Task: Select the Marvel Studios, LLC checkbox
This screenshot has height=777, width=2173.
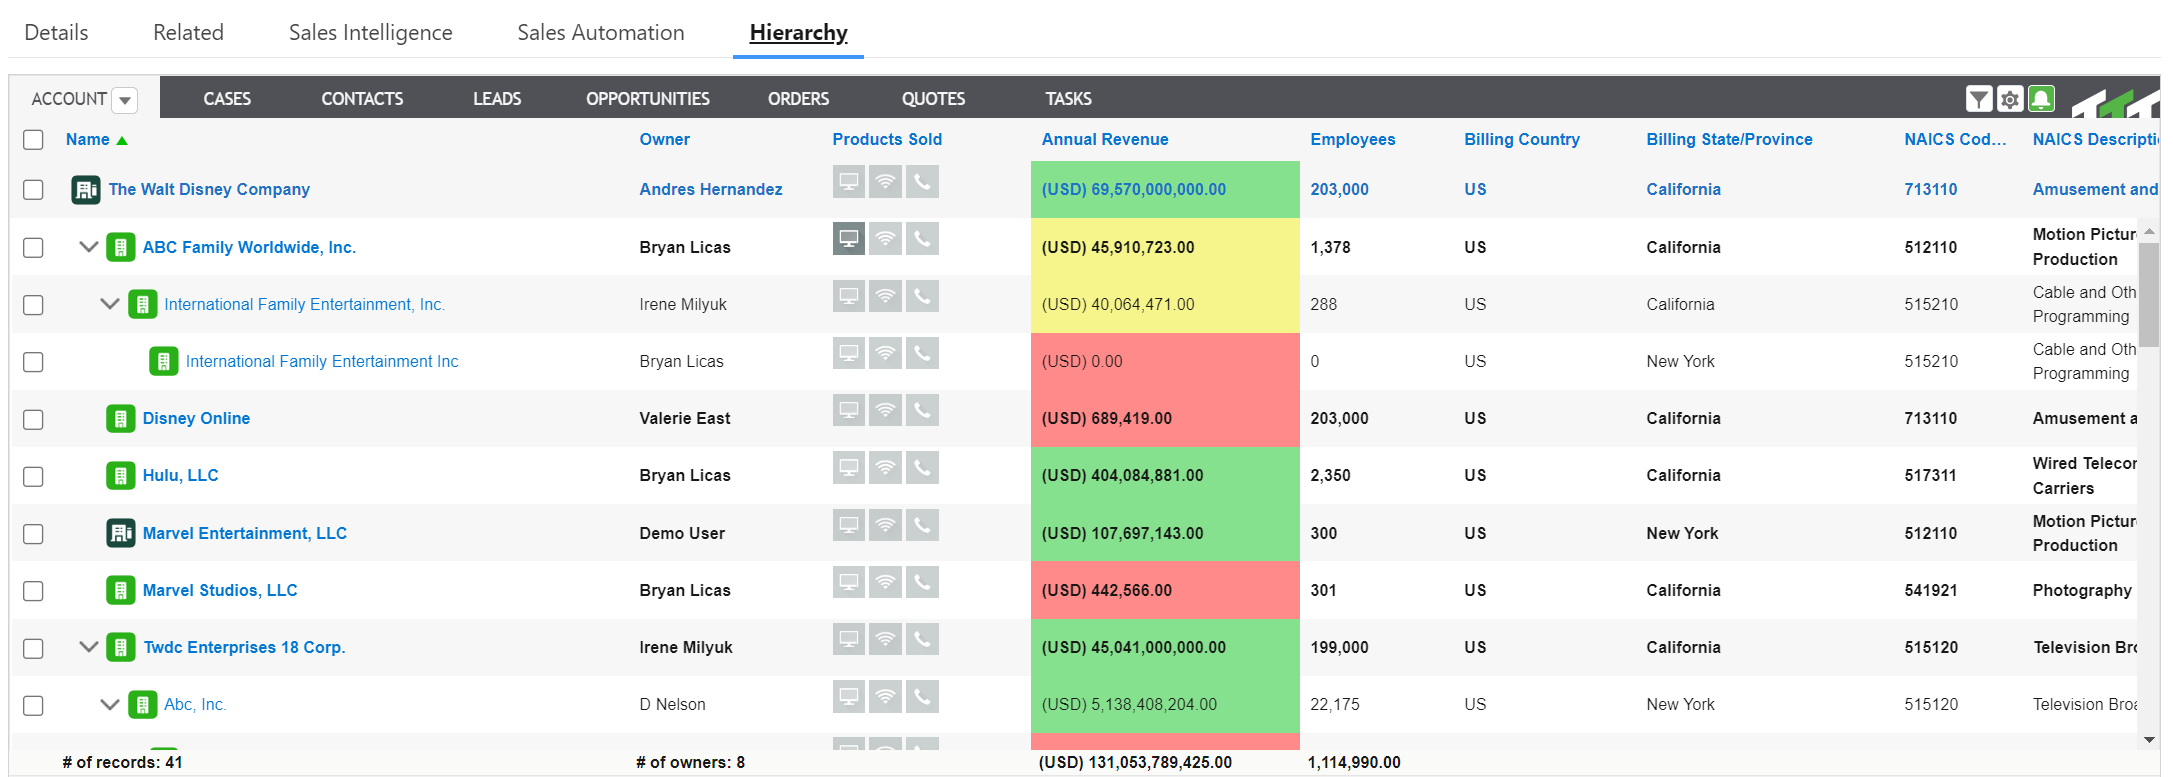Action: (33, 590)
